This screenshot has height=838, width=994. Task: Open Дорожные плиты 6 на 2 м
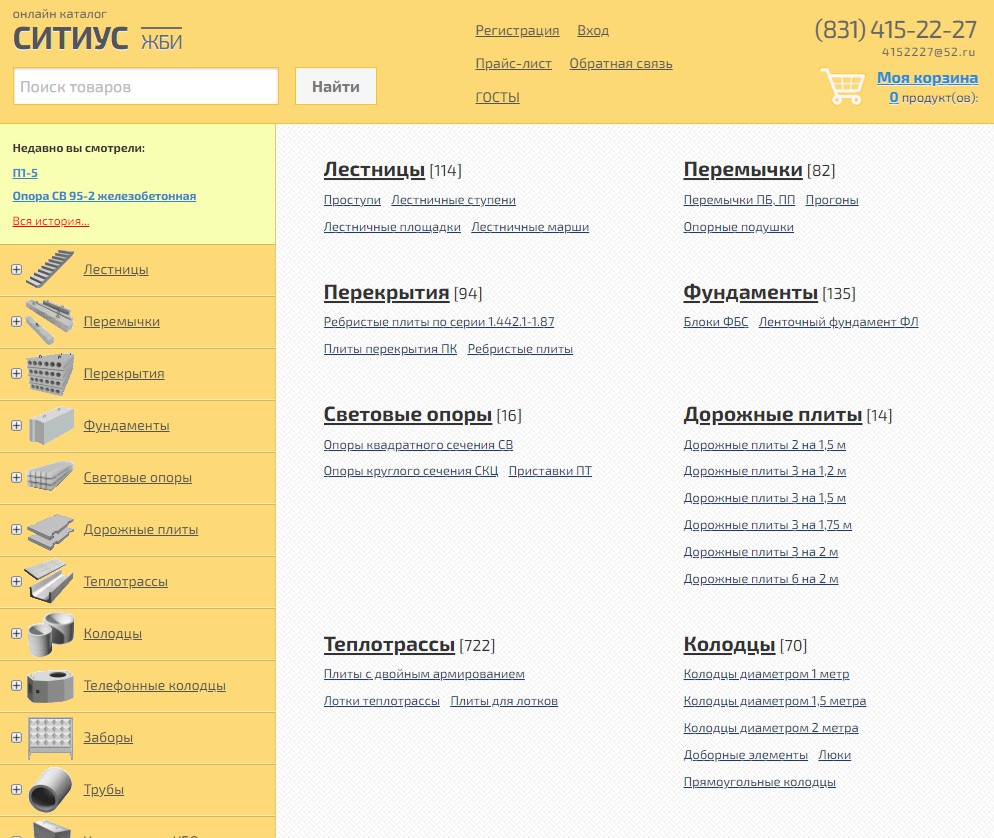[x=761, y=579]
